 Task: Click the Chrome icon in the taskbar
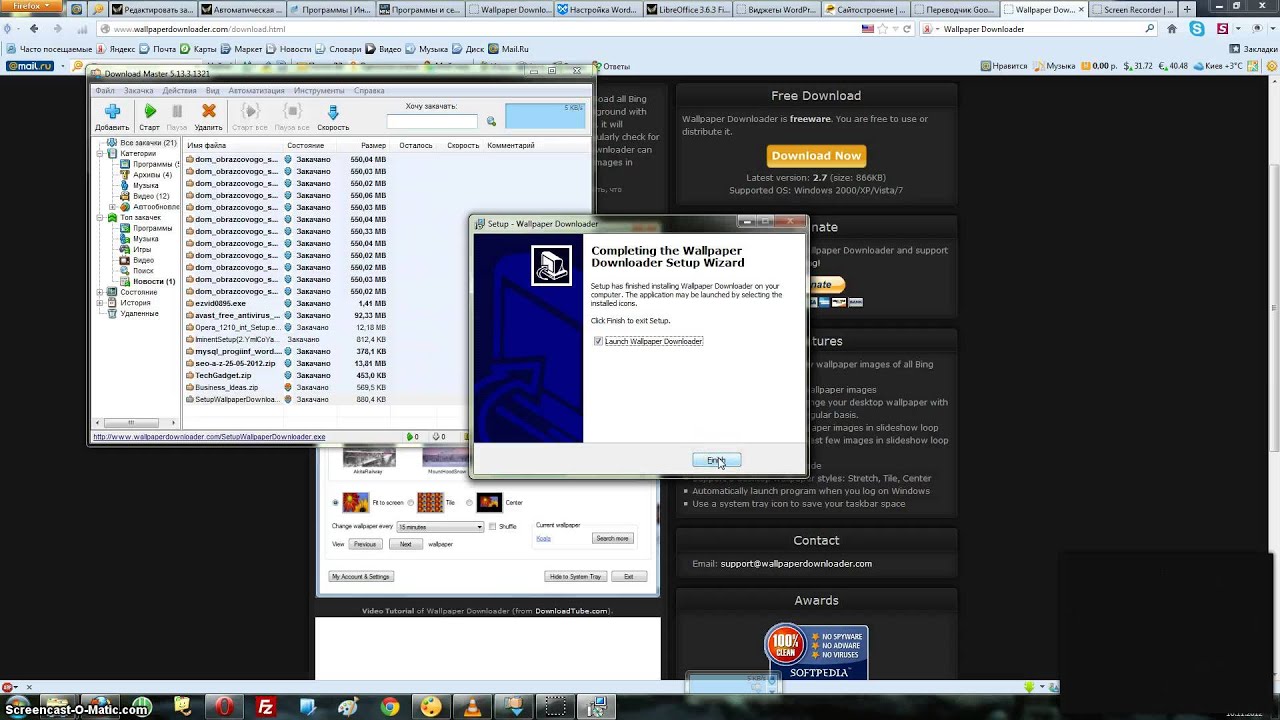pyautogui.click(x=390, y=707)
